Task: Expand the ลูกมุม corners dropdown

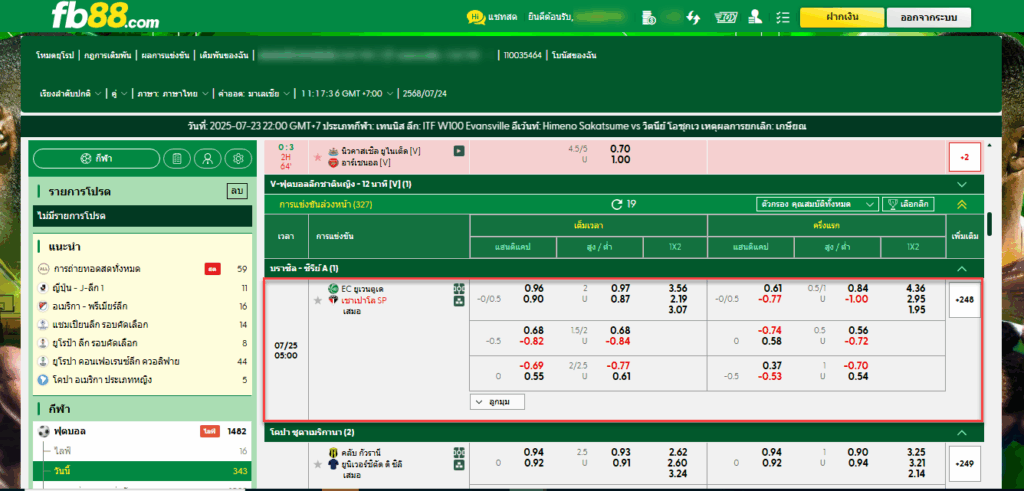Action: point(497,402)
